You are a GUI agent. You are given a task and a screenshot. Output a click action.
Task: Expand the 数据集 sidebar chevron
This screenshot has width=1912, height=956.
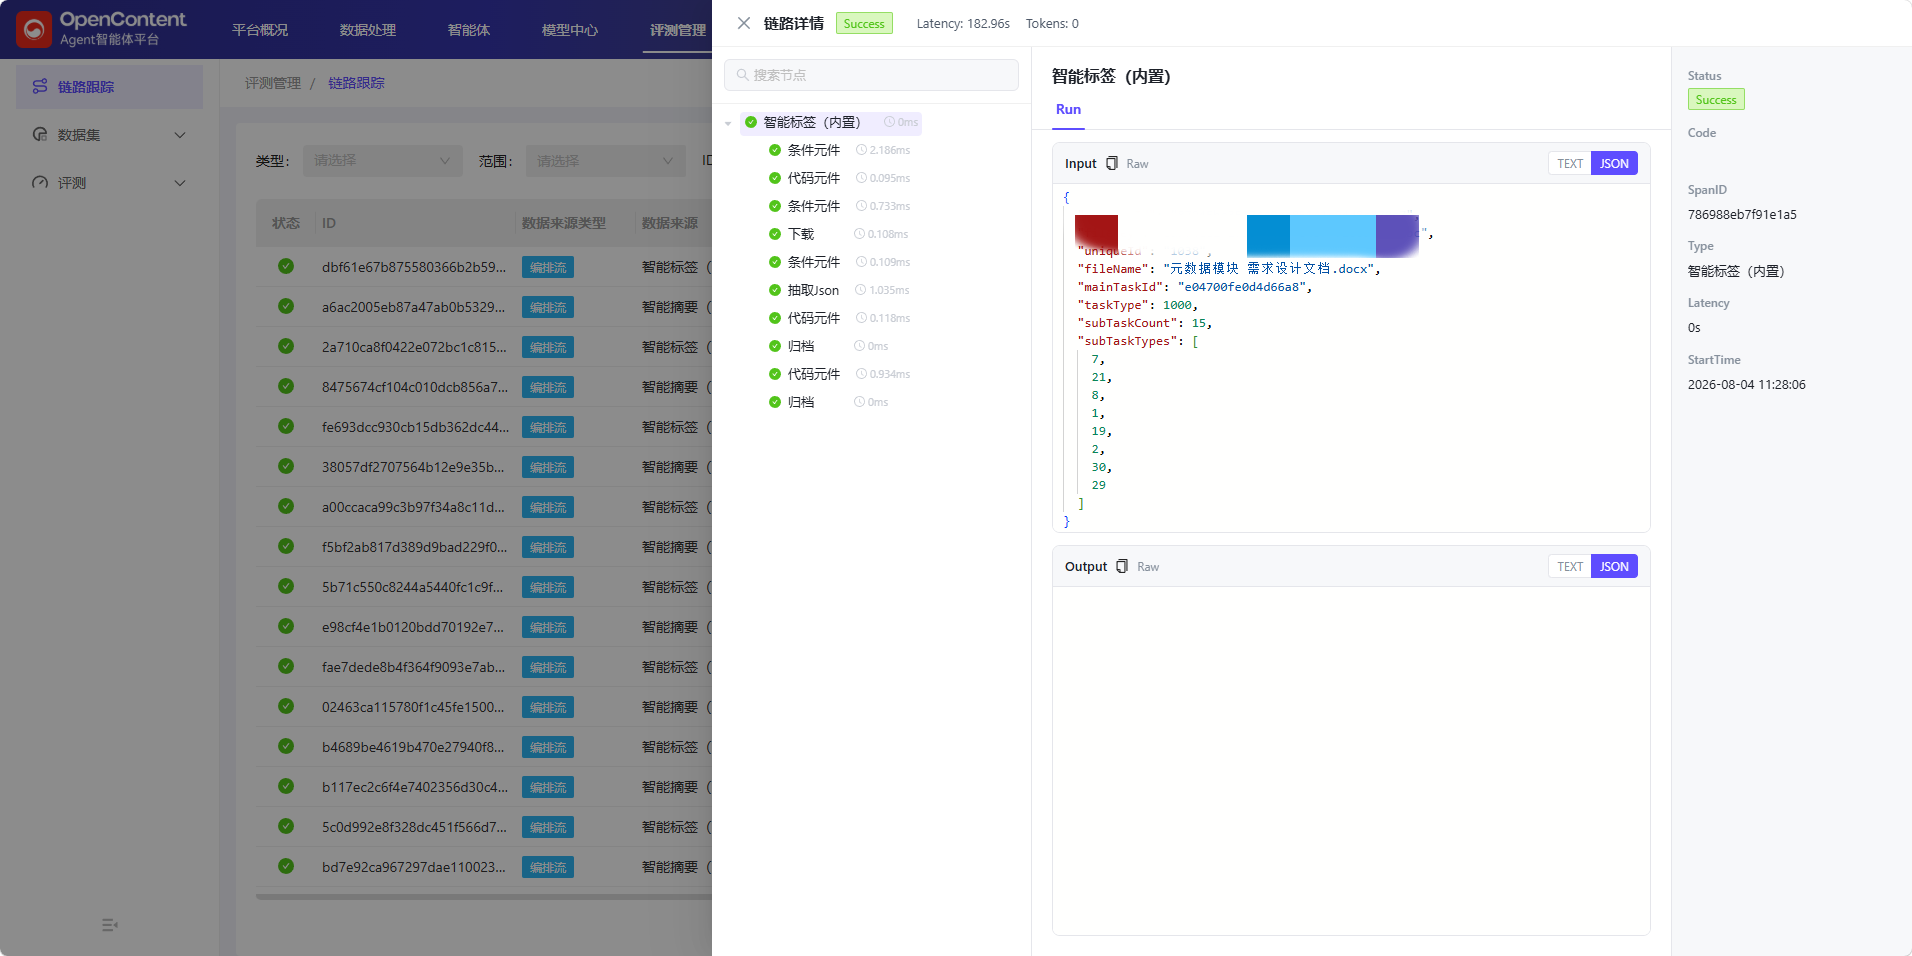[x=180, y=135]
